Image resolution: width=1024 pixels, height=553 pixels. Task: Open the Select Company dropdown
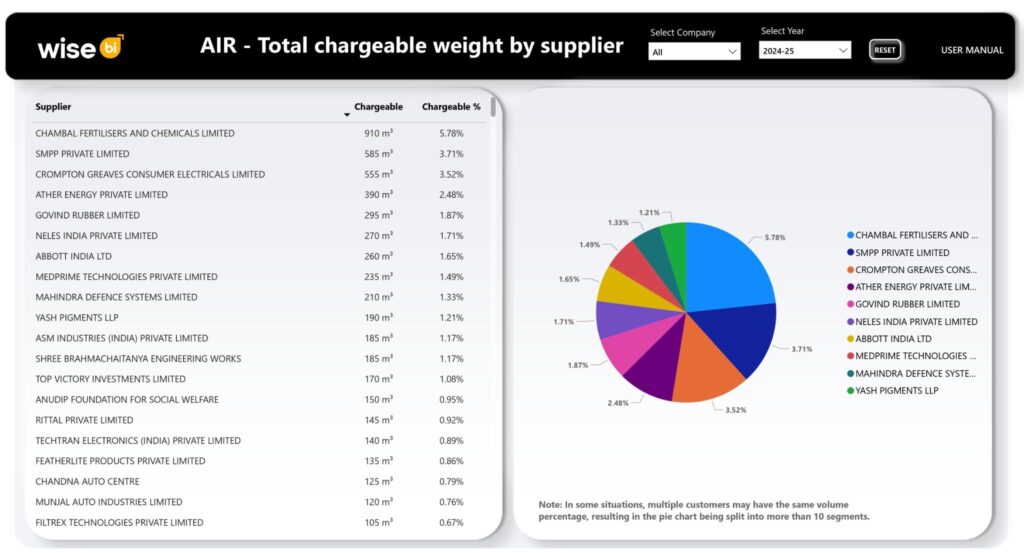point(694,51)
